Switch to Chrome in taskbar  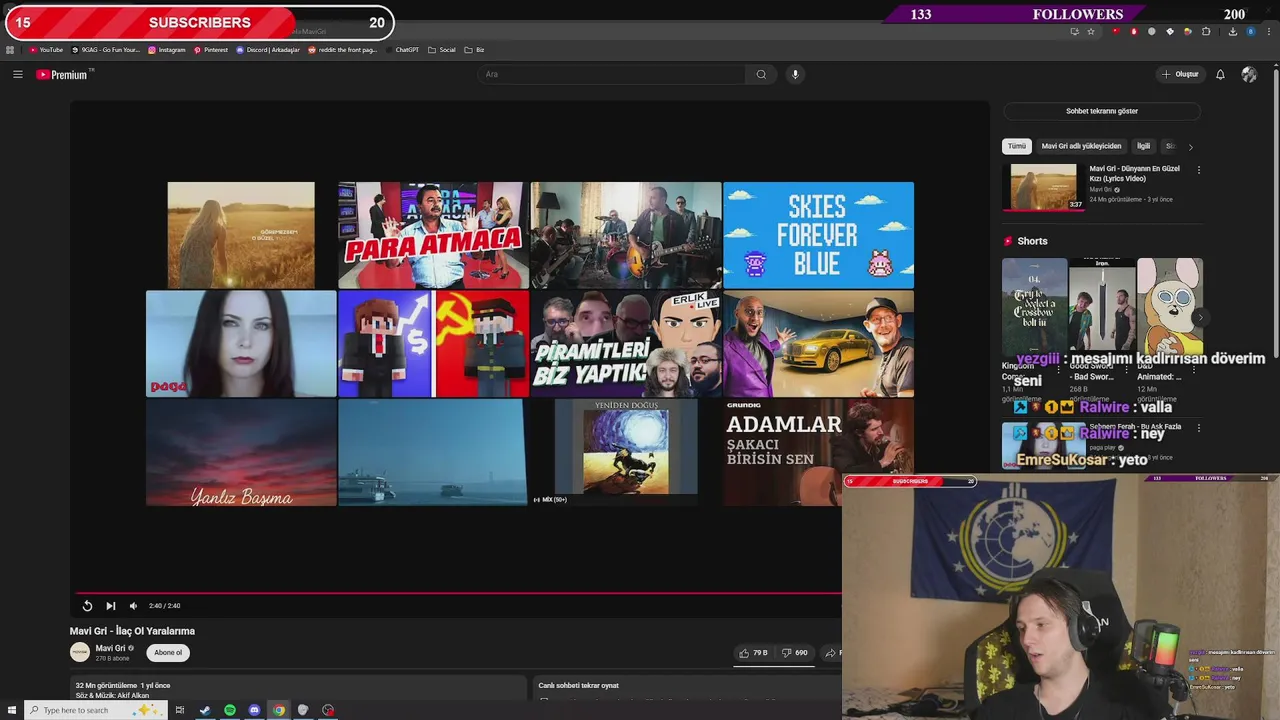click(x=279, y=710)
